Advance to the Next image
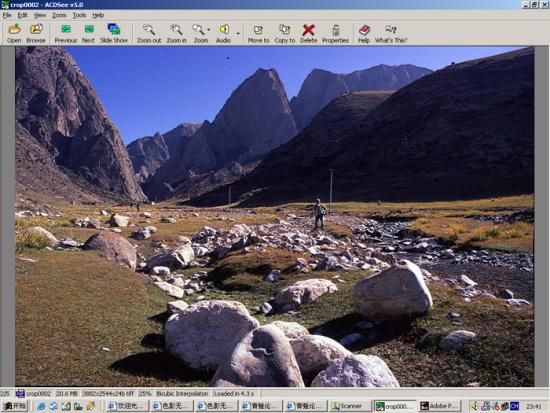The width and height of the screenshot is (550, 413). pyautogui.click(x=88, y=34)
